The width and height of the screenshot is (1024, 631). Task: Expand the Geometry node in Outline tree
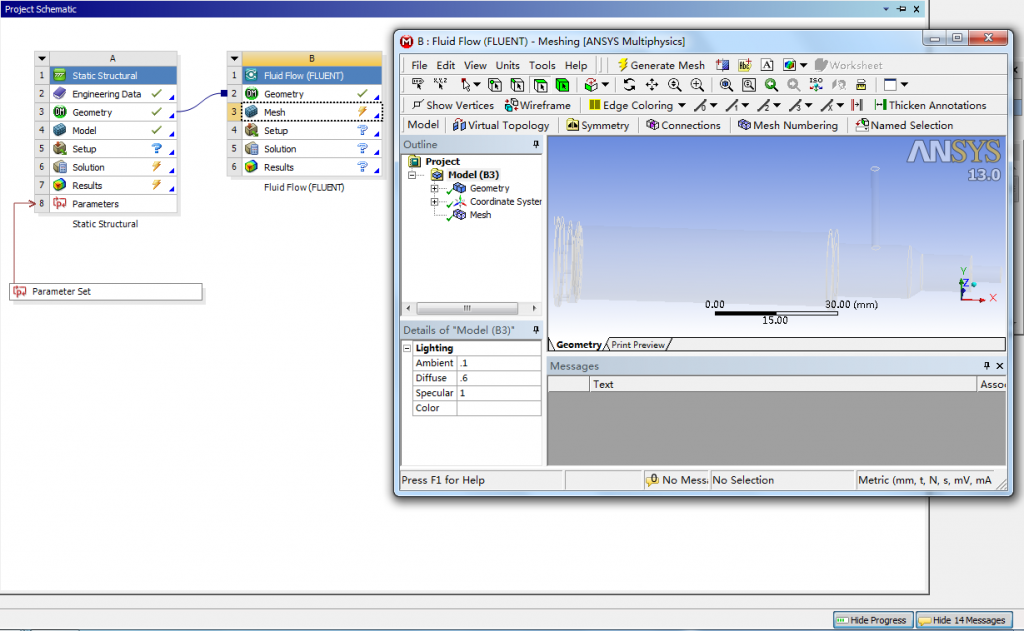point(434,188)
